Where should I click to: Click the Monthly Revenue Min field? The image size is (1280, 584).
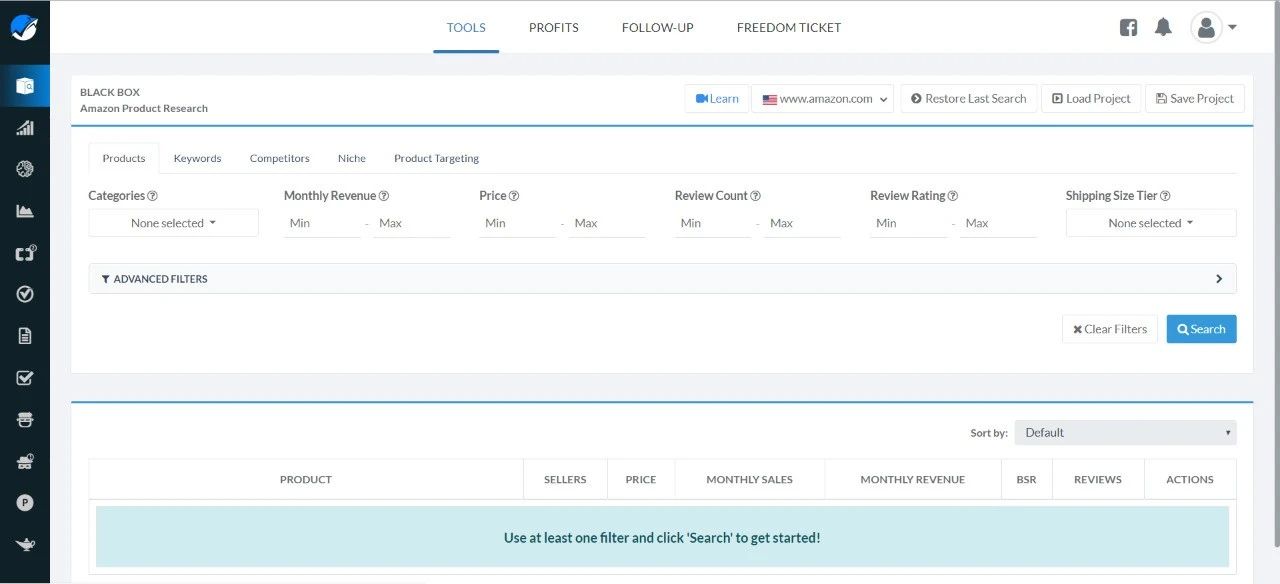pyautogui.click(x=322, y=223)
